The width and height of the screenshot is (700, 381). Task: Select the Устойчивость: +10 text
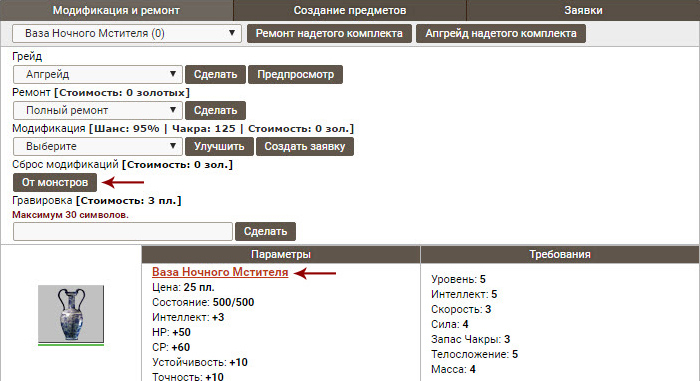[200, 362]
